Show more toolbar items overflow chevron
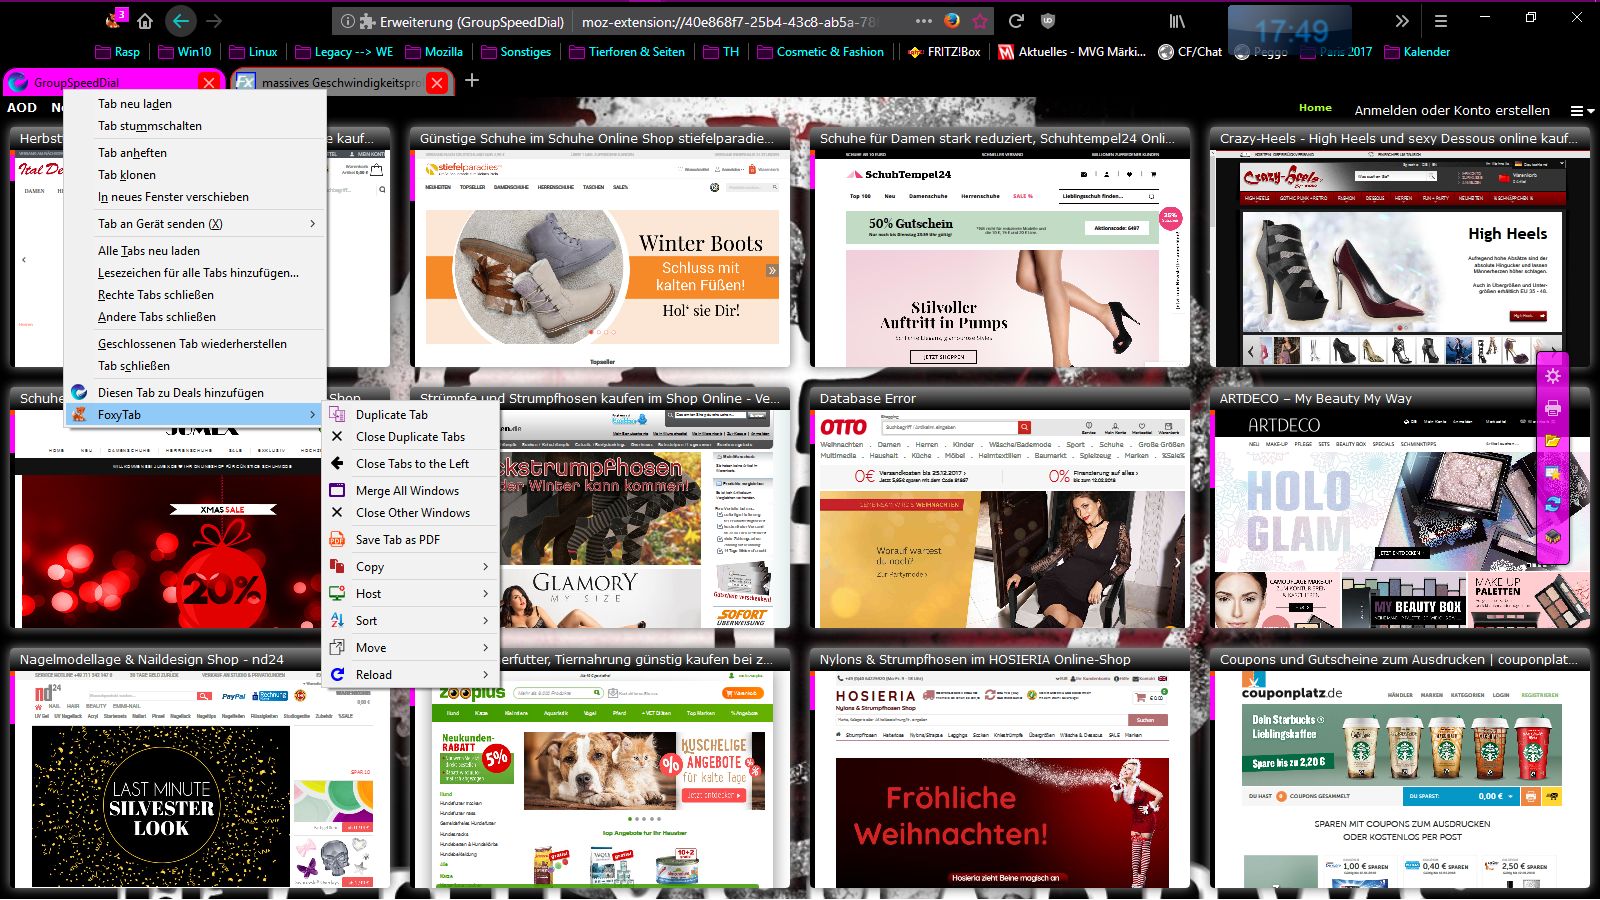 [x=1402, y=20]
